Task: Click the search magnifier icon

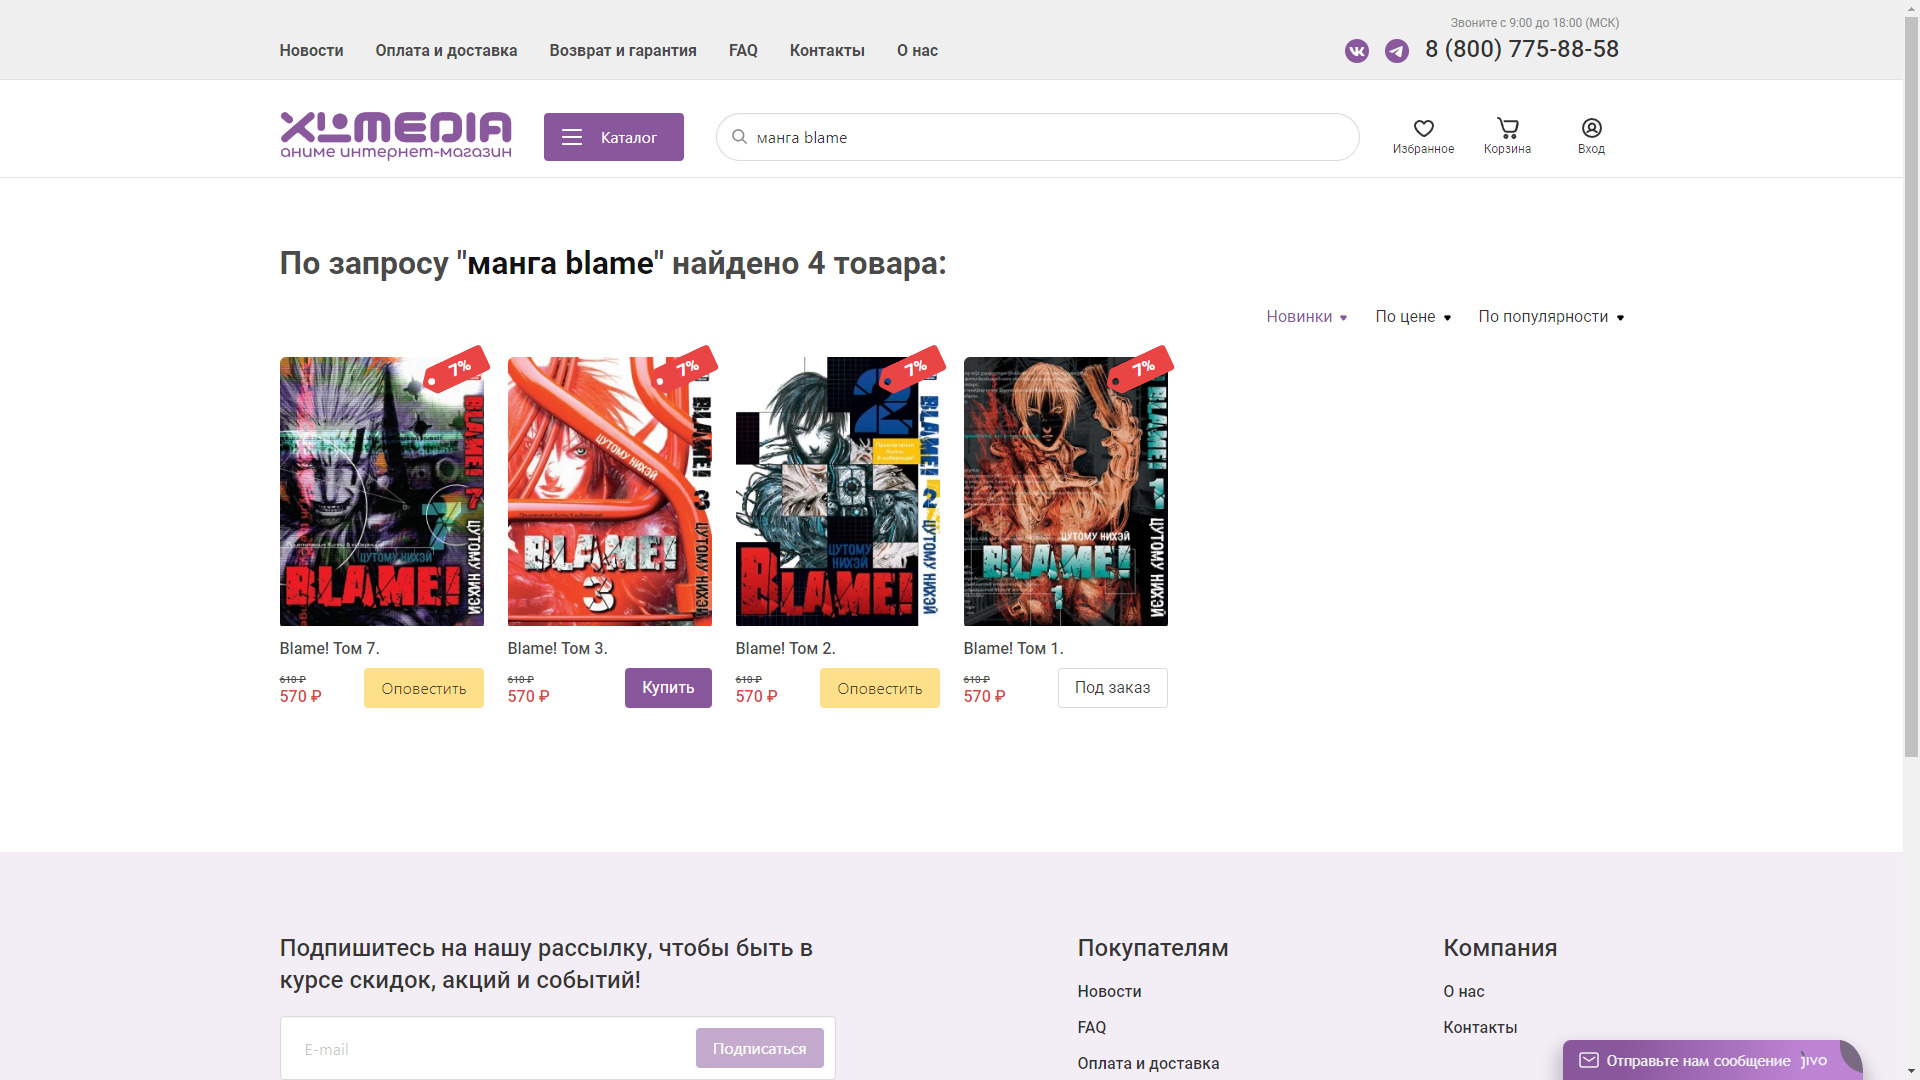Action: coord(739,137)
